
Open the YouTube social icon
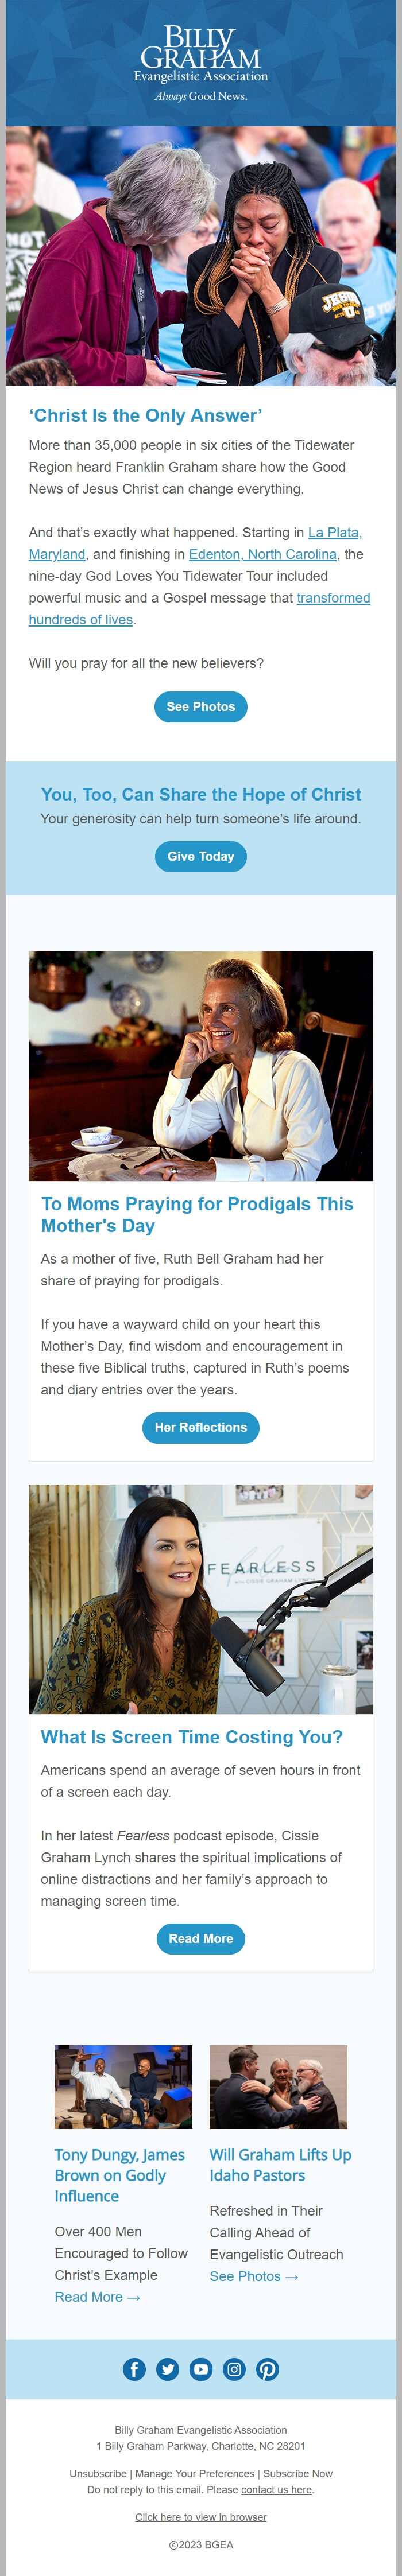(201, 2368)
